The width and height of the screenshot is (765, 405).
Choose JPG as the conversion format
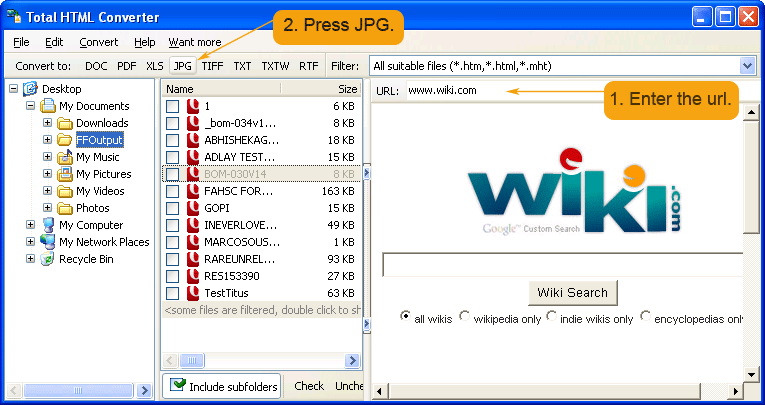click(x=183, y=66)
